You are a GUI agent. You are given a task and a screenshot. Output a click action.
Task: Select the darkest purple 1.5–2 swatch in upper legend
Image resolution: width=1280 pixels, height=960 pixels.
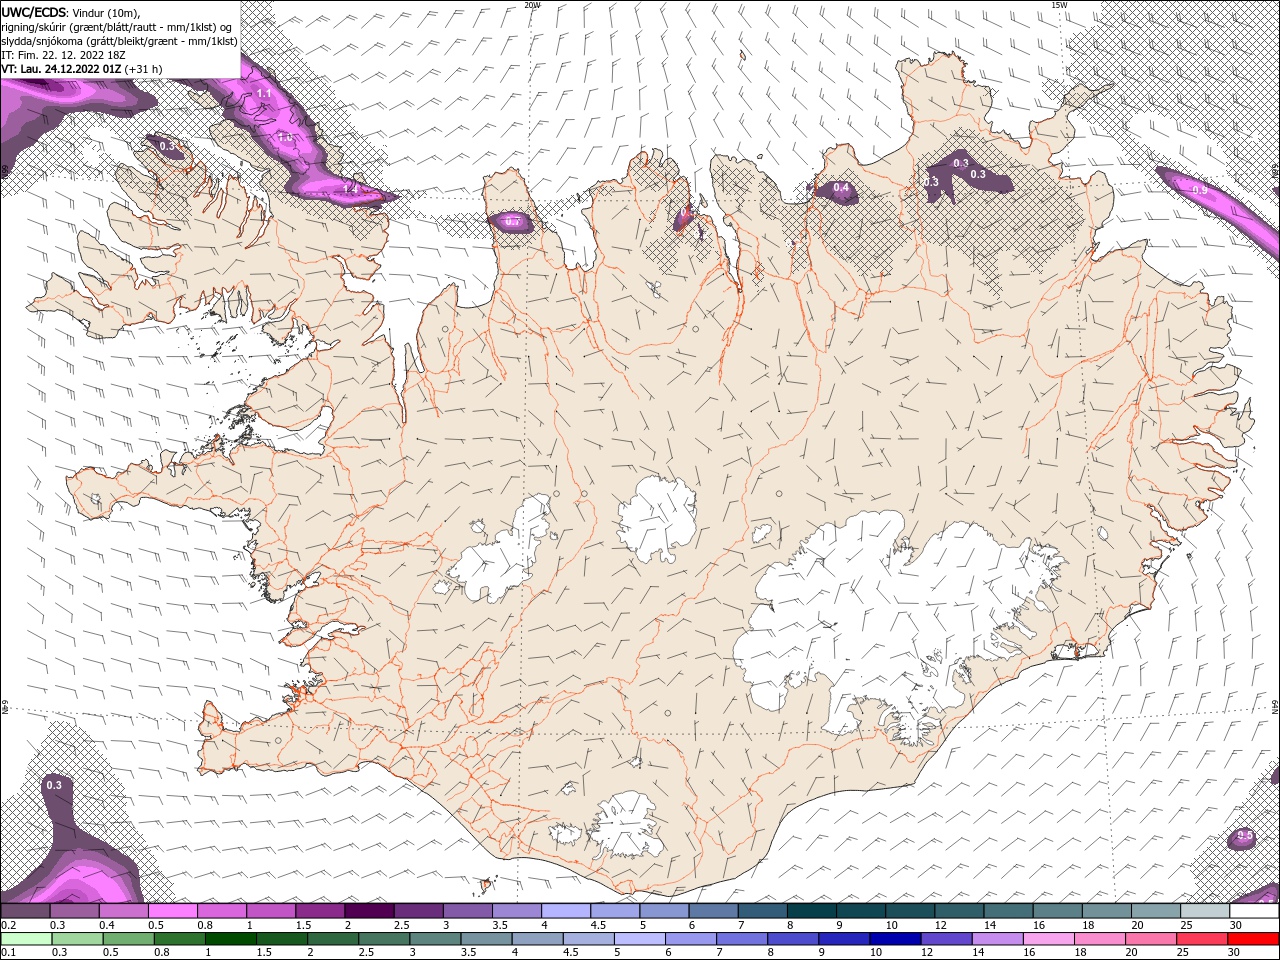[x=368, y=911]
